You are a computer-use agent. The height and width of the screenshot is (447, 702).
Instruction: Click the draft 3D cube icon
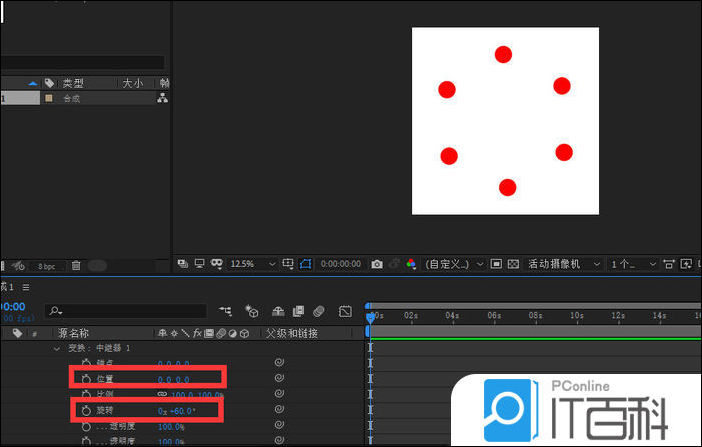tap(252, 311)
